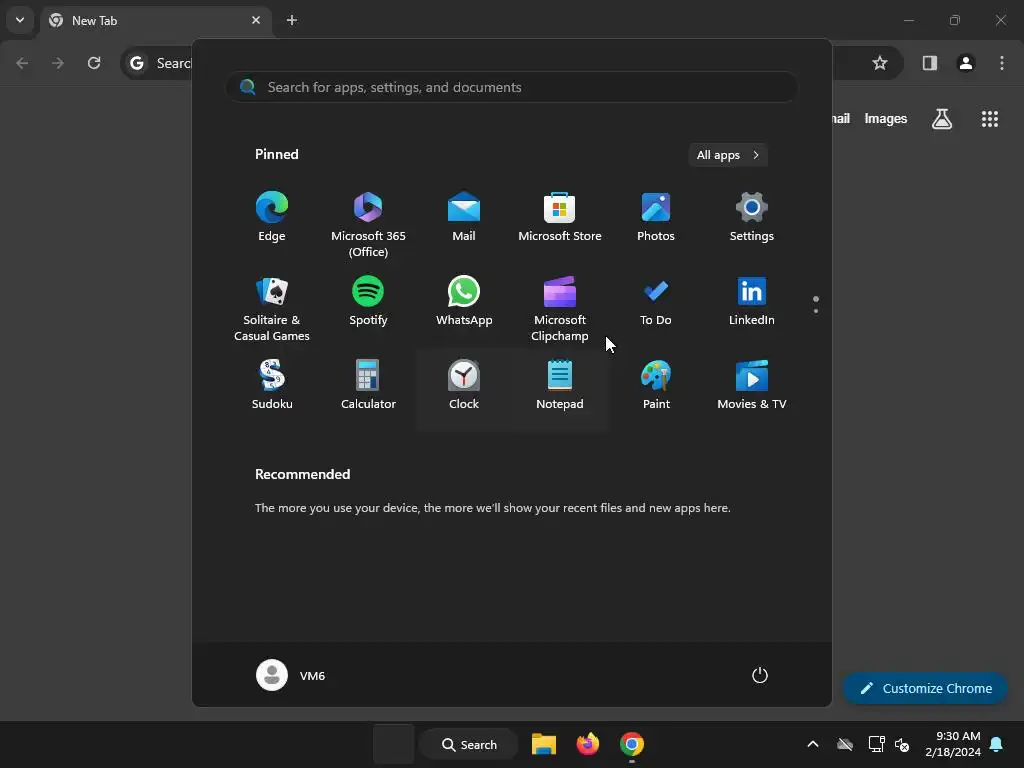The image size is (1024, 768).
Task: Close the New Tab tab
Action: click(256, 20)
